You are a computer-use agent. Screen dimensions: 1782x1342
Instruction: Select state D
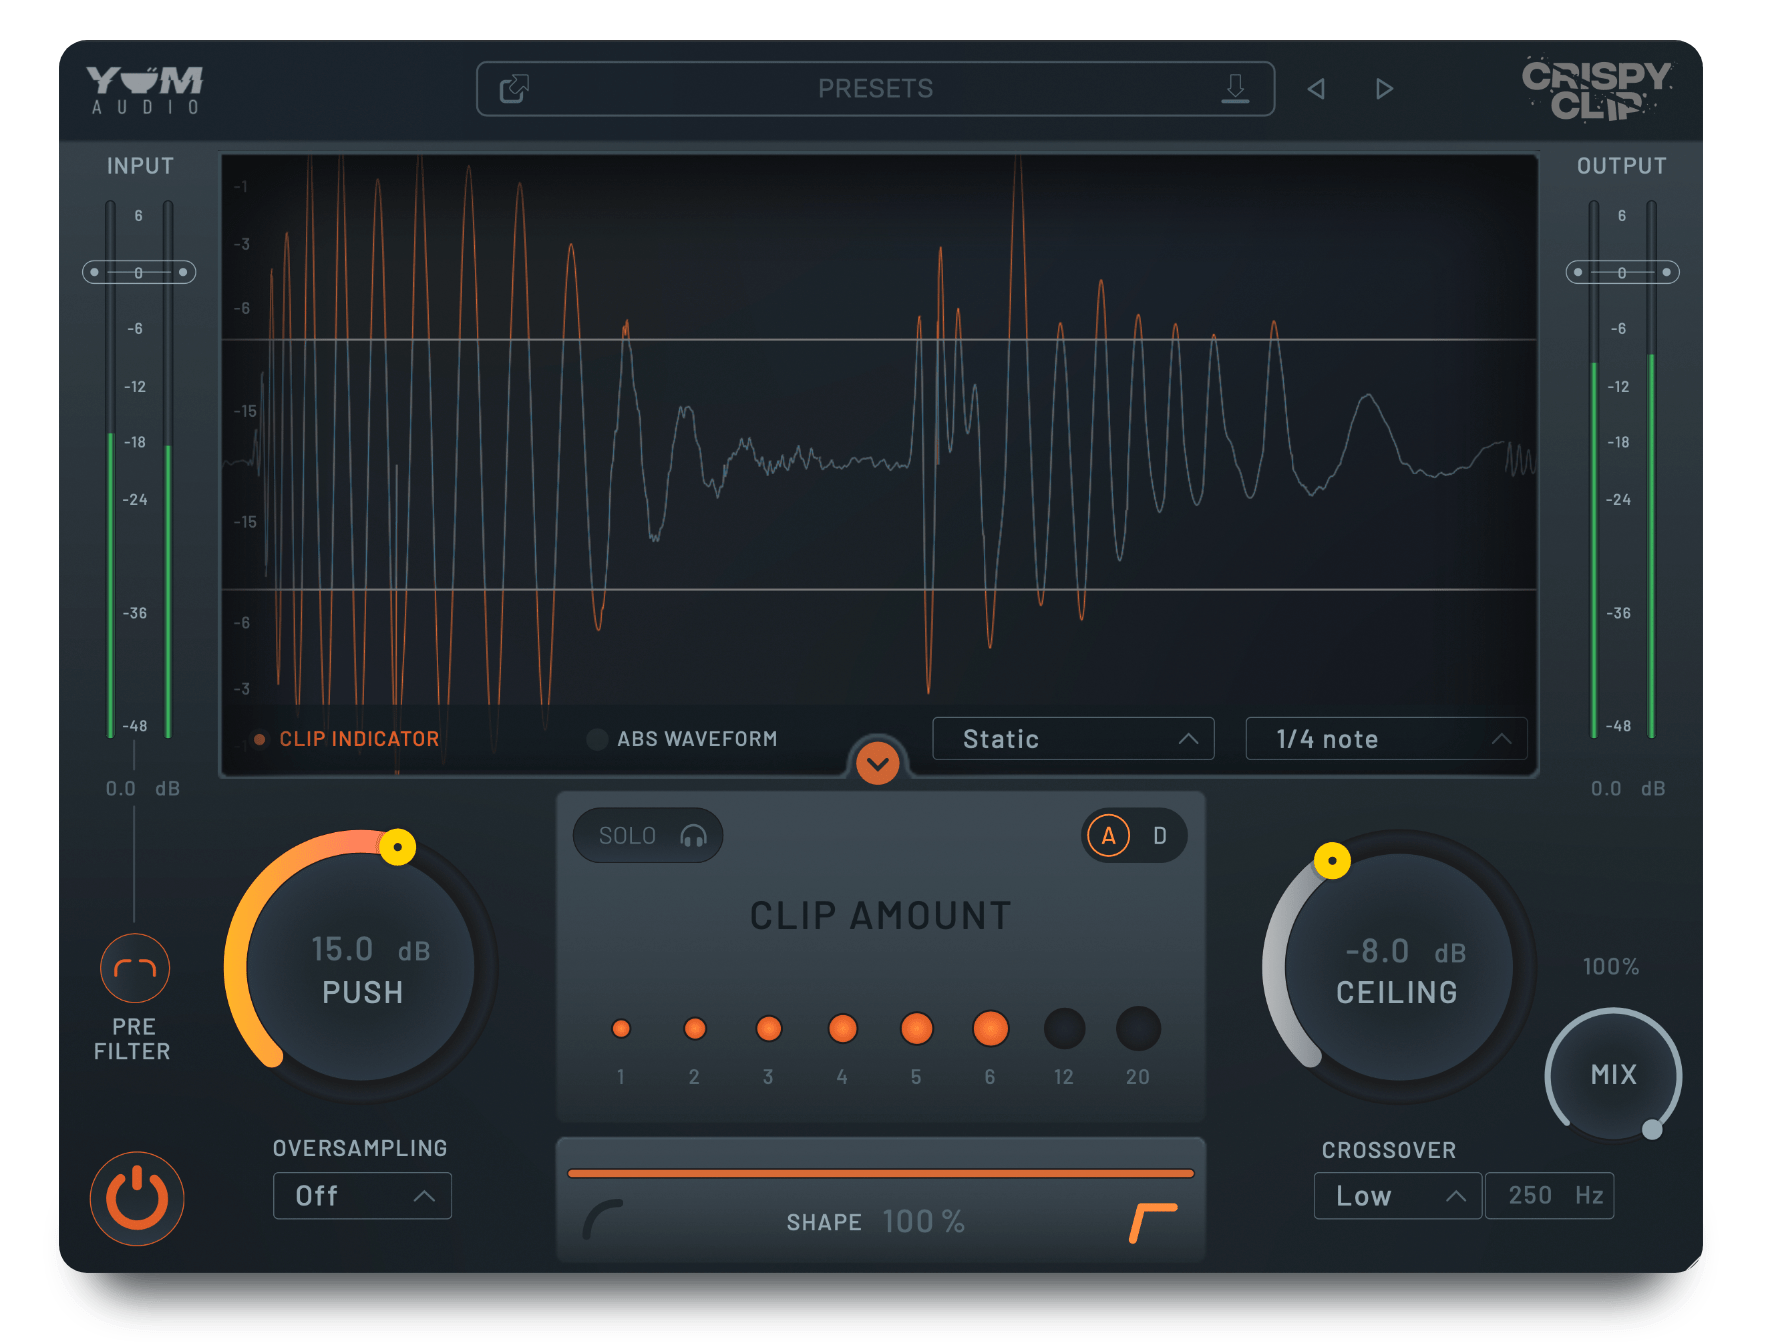coord(1160,836)
